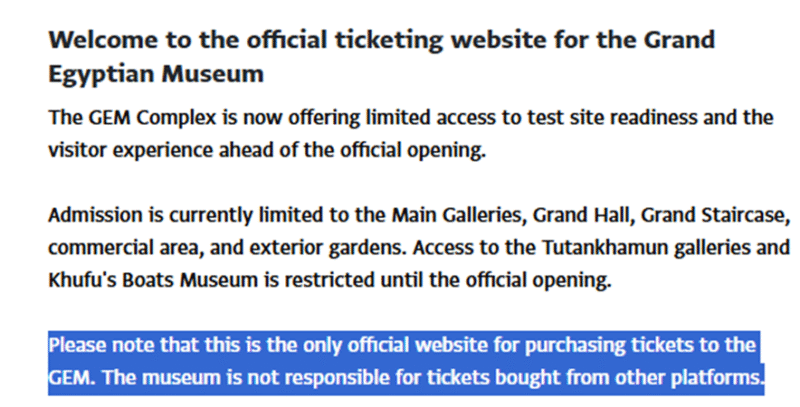Screen dimensions: 800x407
Task: Click the highlighted words "Please note"
Action: point(102,346)
